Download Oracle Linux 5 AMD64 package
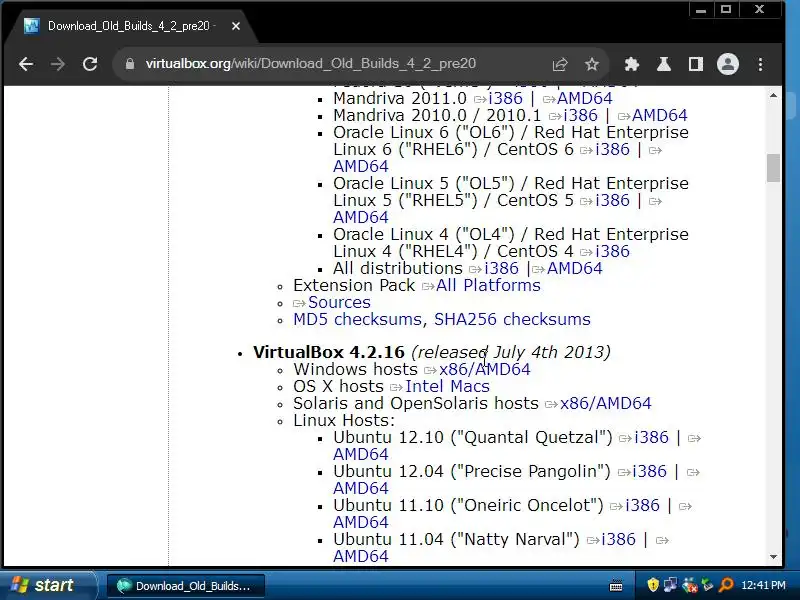Image resolution: width=800 pixels, height=600 pixels. pyautogui.click(x=361, y=217)
